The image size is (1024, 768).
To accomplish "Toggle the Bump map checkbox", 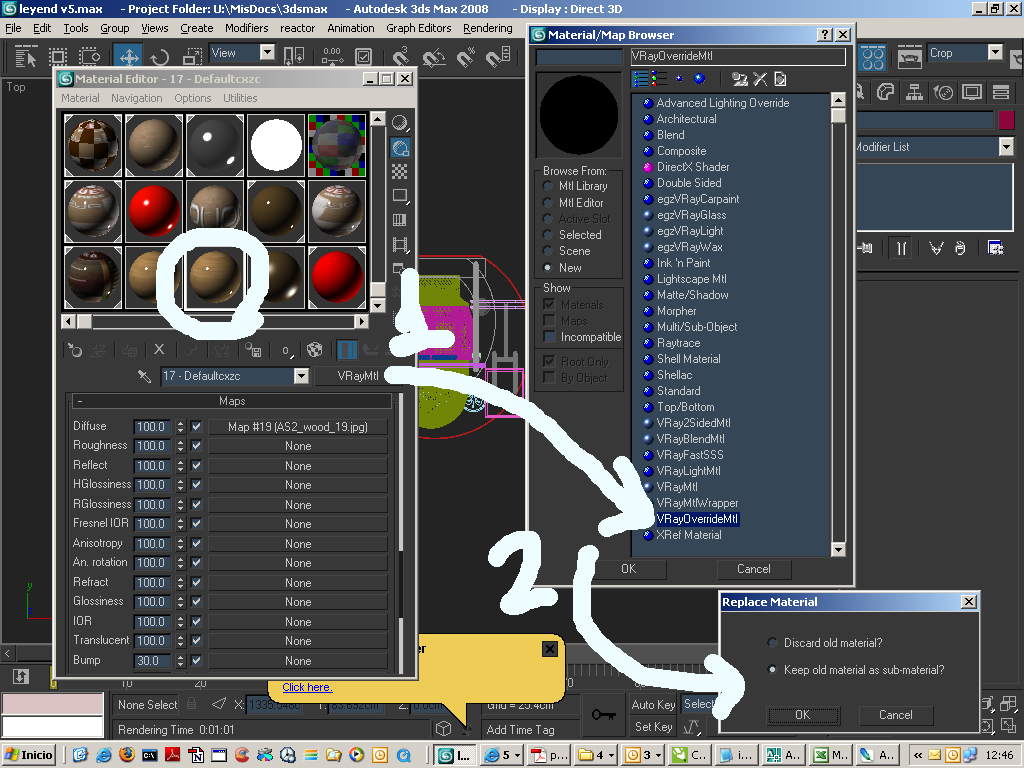I will tap(197, 660).
